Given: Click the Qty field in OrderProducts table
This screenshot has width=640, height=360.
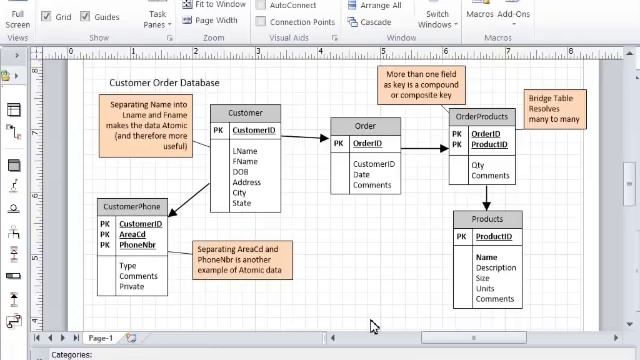Looking at the screenshot, I should pyautogui.click(x=478, y=165).
